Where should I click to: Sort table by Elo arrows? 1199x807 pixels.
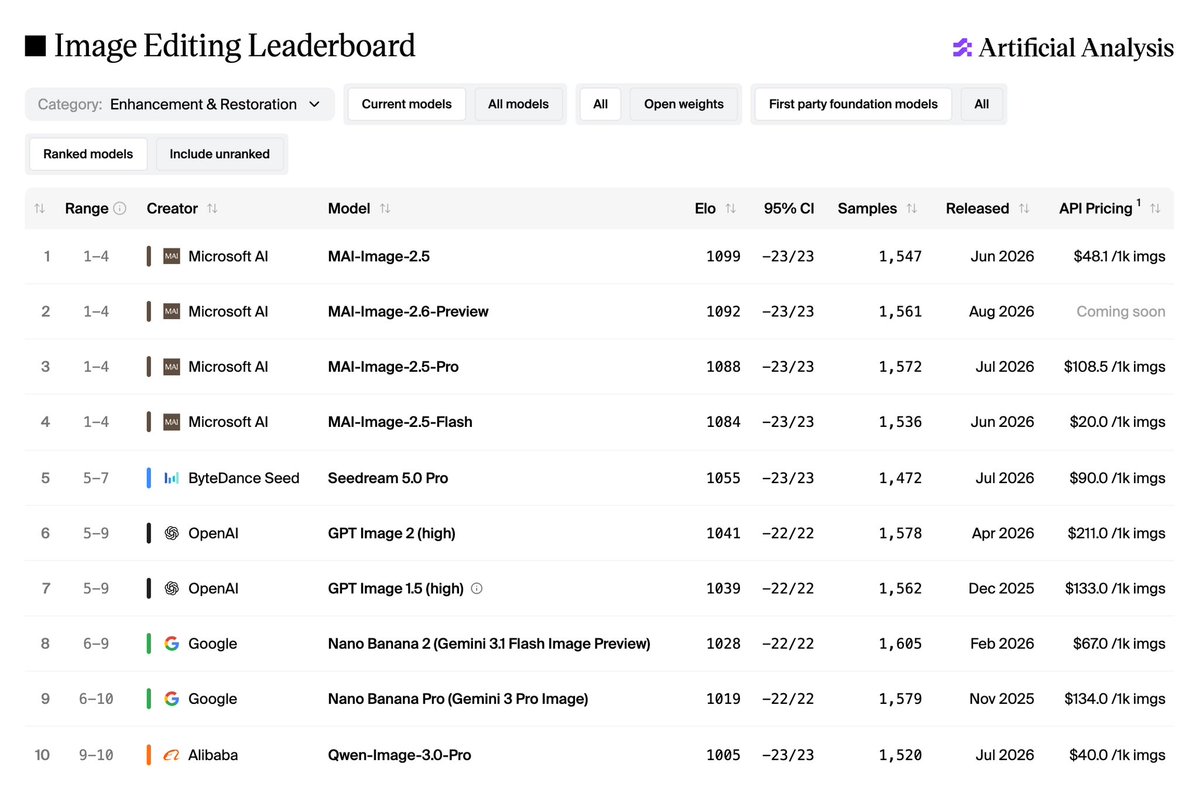coord(731,208)
